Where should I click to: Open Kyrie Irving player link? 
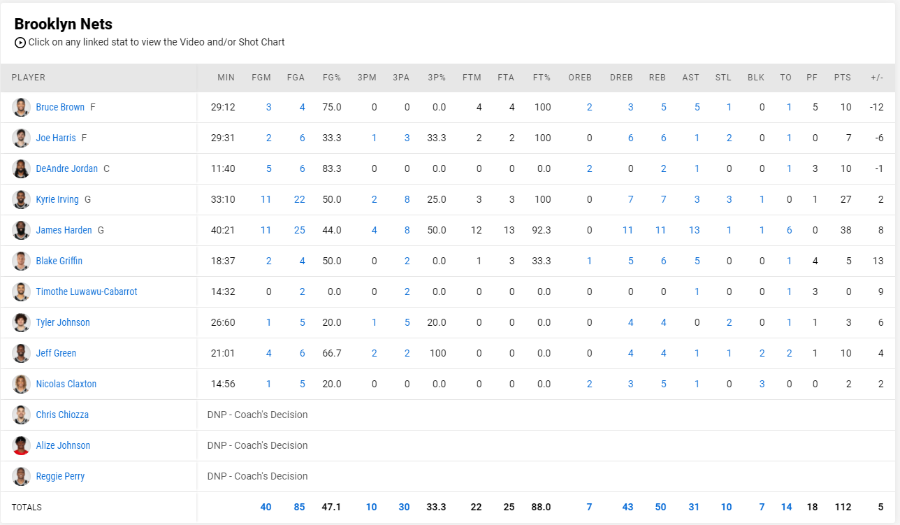pyautogui.click(x=57, y=200)
